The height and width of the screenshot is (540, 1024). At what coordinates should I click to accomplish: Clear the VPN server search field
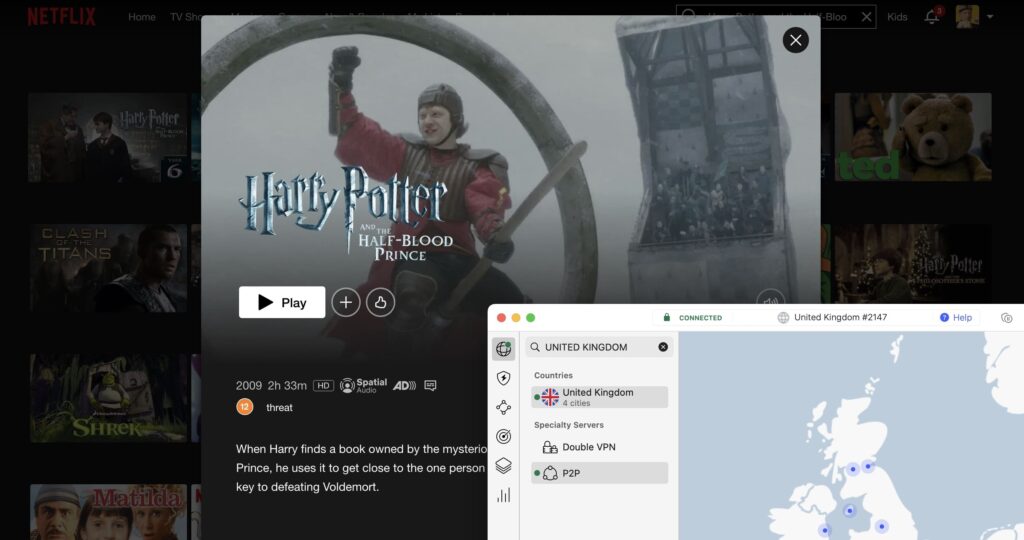(x=663, y=347)
